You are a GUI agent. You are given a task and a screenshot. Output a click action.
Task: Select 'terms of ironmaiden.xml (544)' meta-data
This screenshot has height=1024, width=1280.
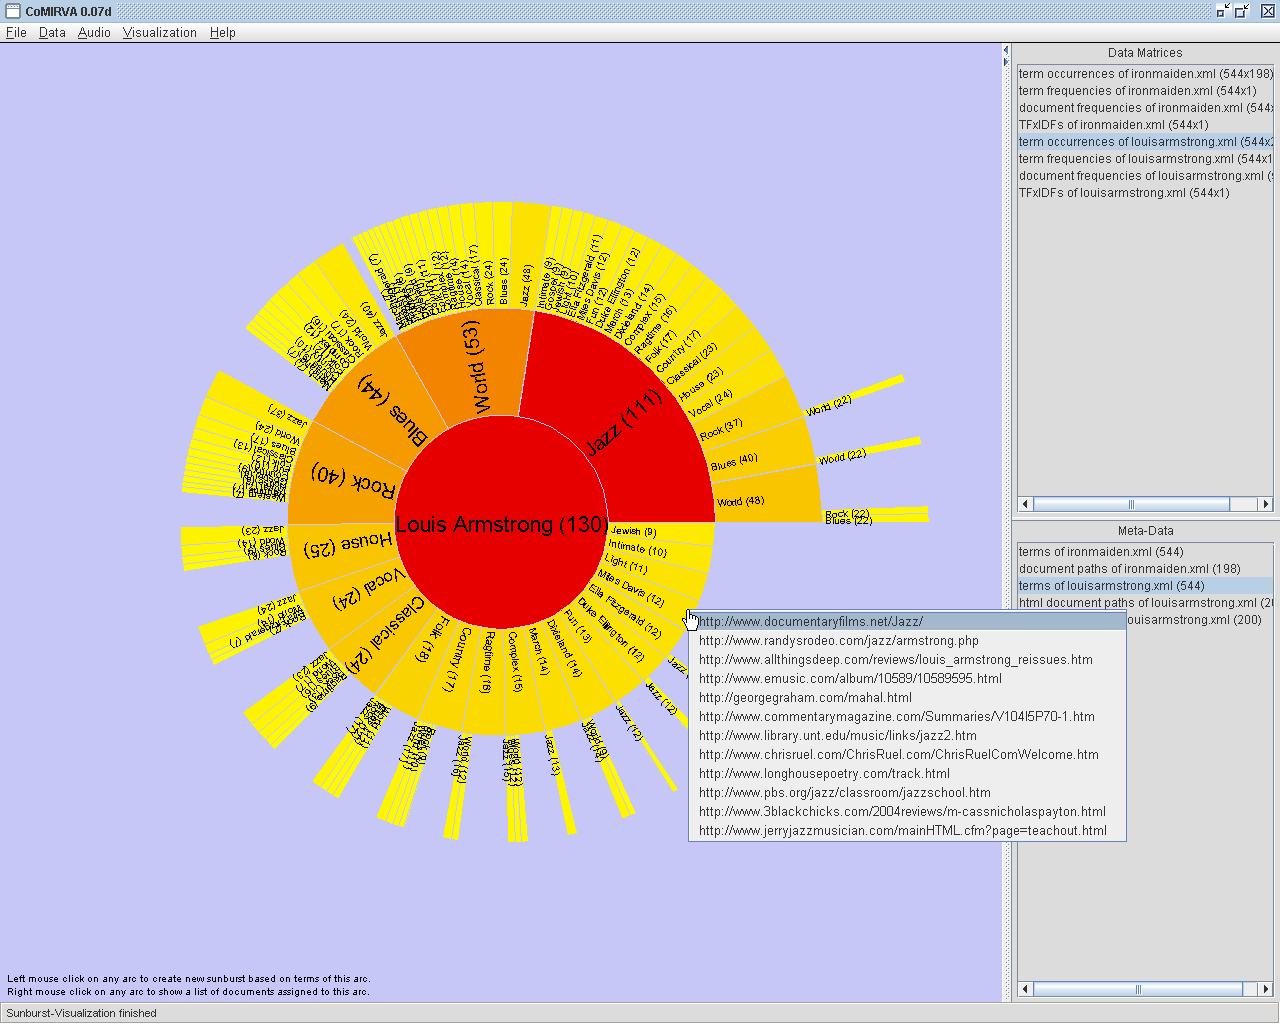tap(1145, 551)
